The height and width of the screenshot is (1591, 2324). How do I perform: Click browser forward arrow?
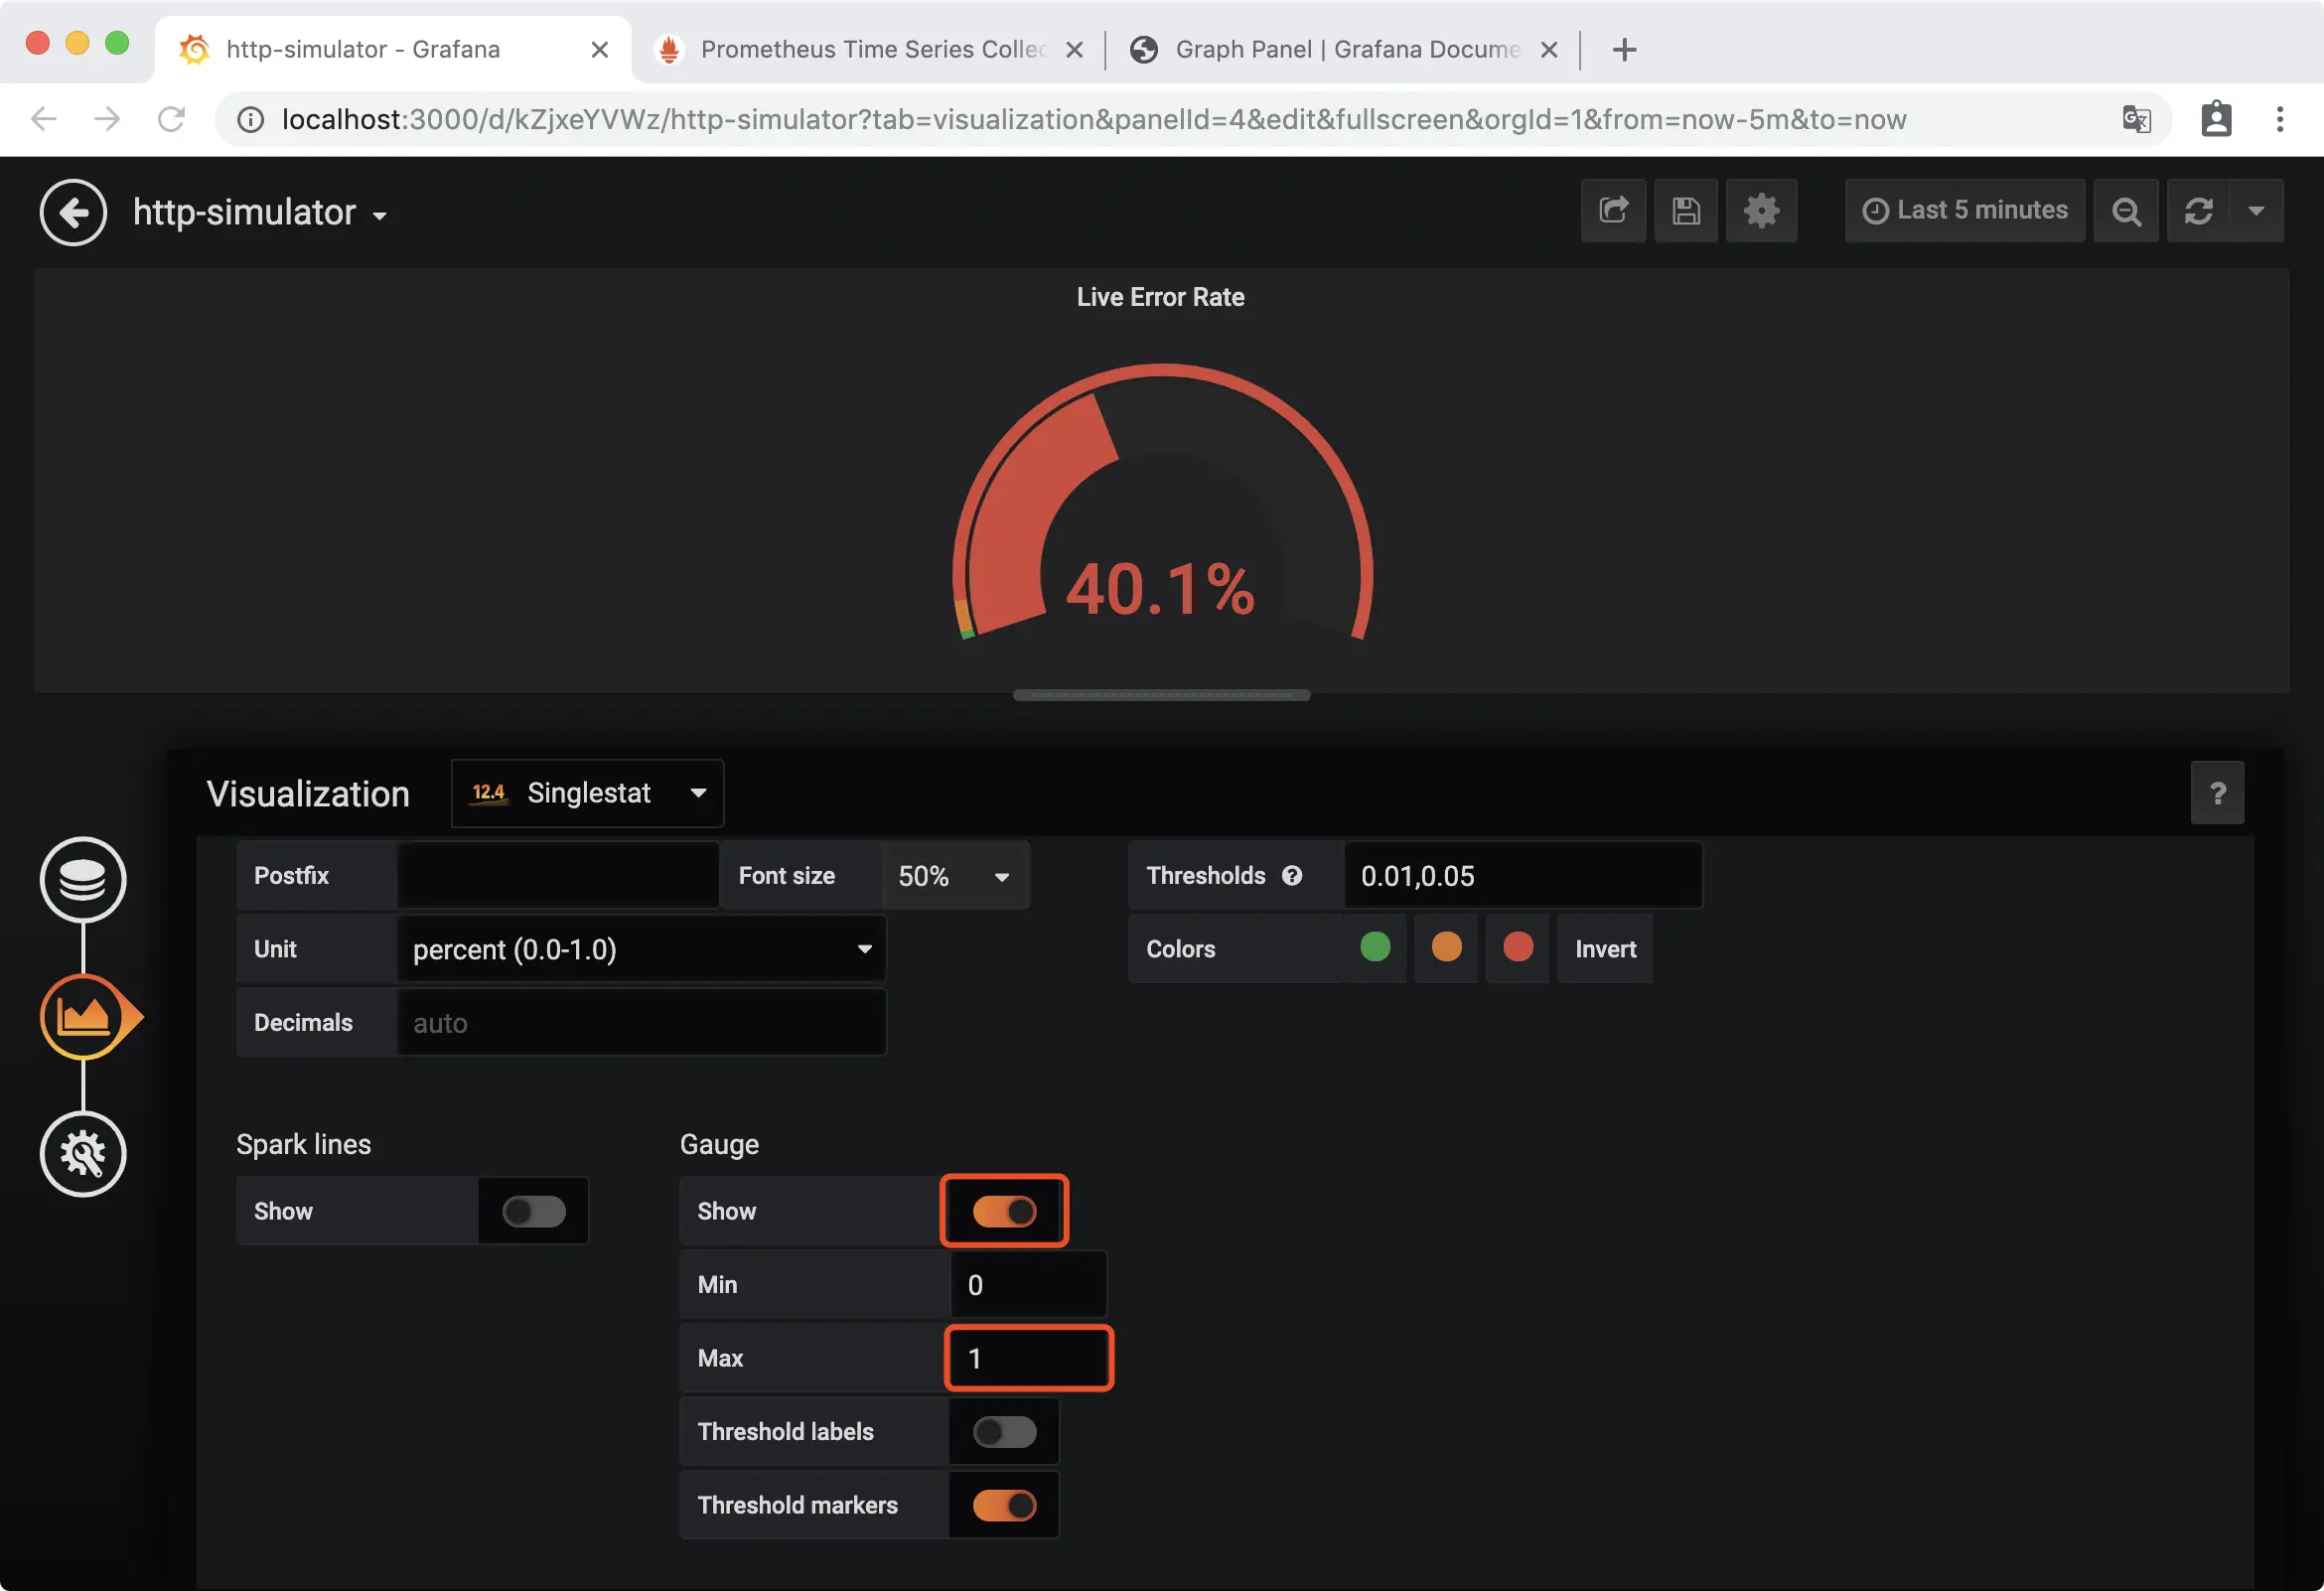click(x=107, y=119)
